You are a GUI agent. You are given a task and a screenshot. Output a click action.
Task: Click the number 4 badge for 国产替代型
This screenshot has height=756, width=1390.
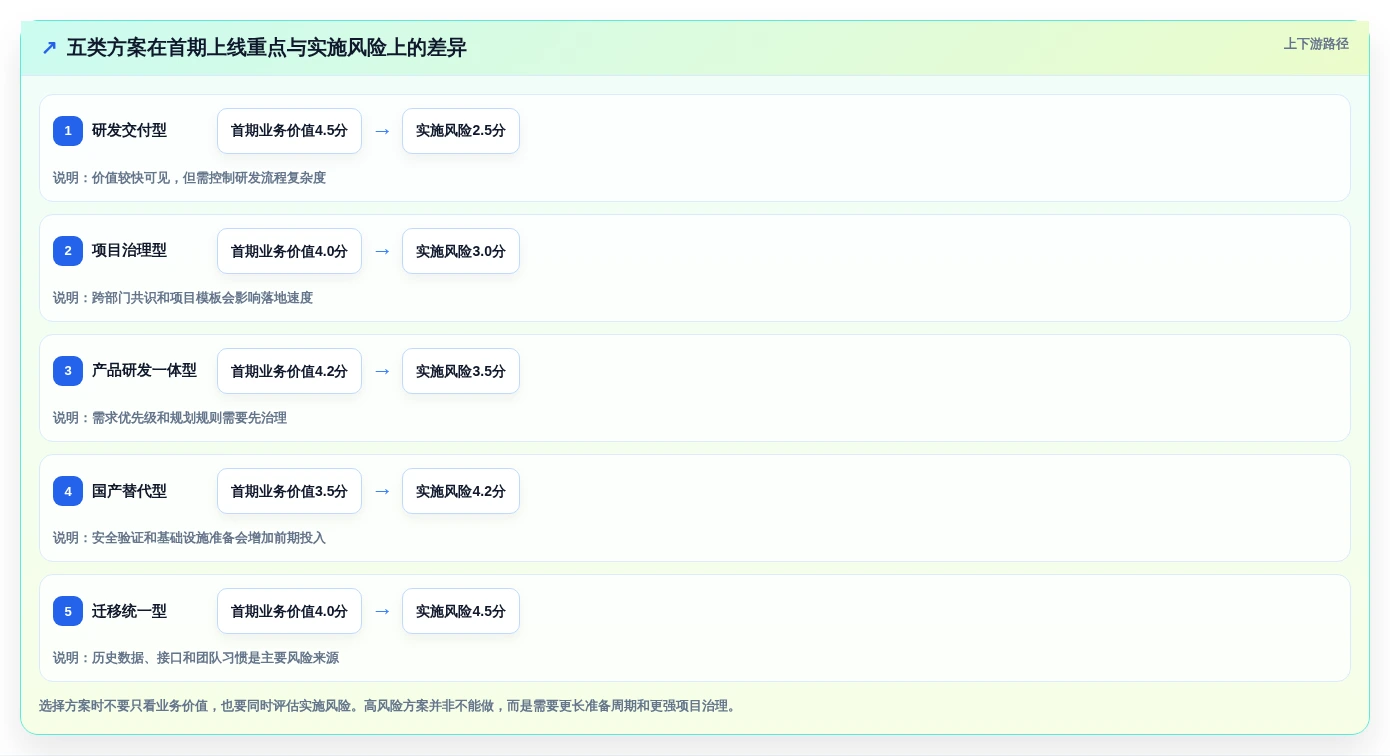click(68, 491)
